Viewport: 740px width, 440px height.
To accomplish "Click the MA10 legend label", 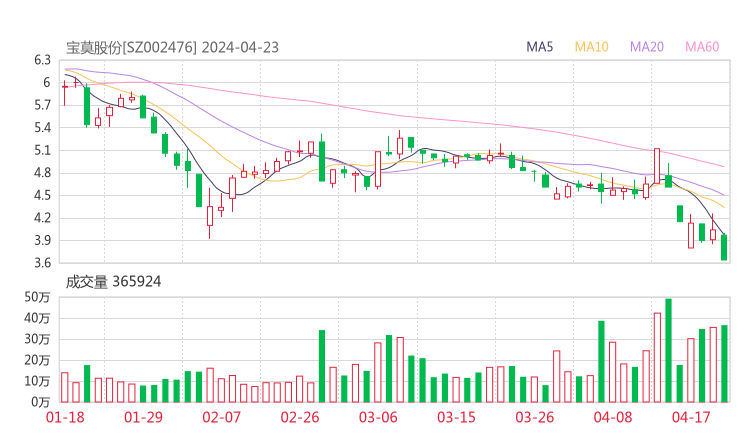I will [x=591, y=47].
